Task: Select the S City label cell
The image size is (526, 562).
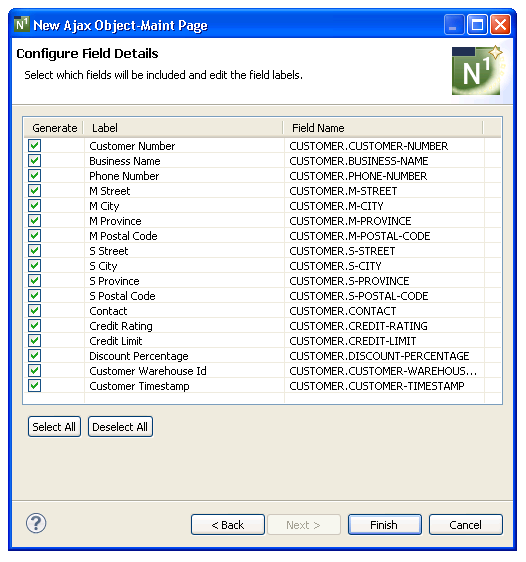Action: pos(185,266)
